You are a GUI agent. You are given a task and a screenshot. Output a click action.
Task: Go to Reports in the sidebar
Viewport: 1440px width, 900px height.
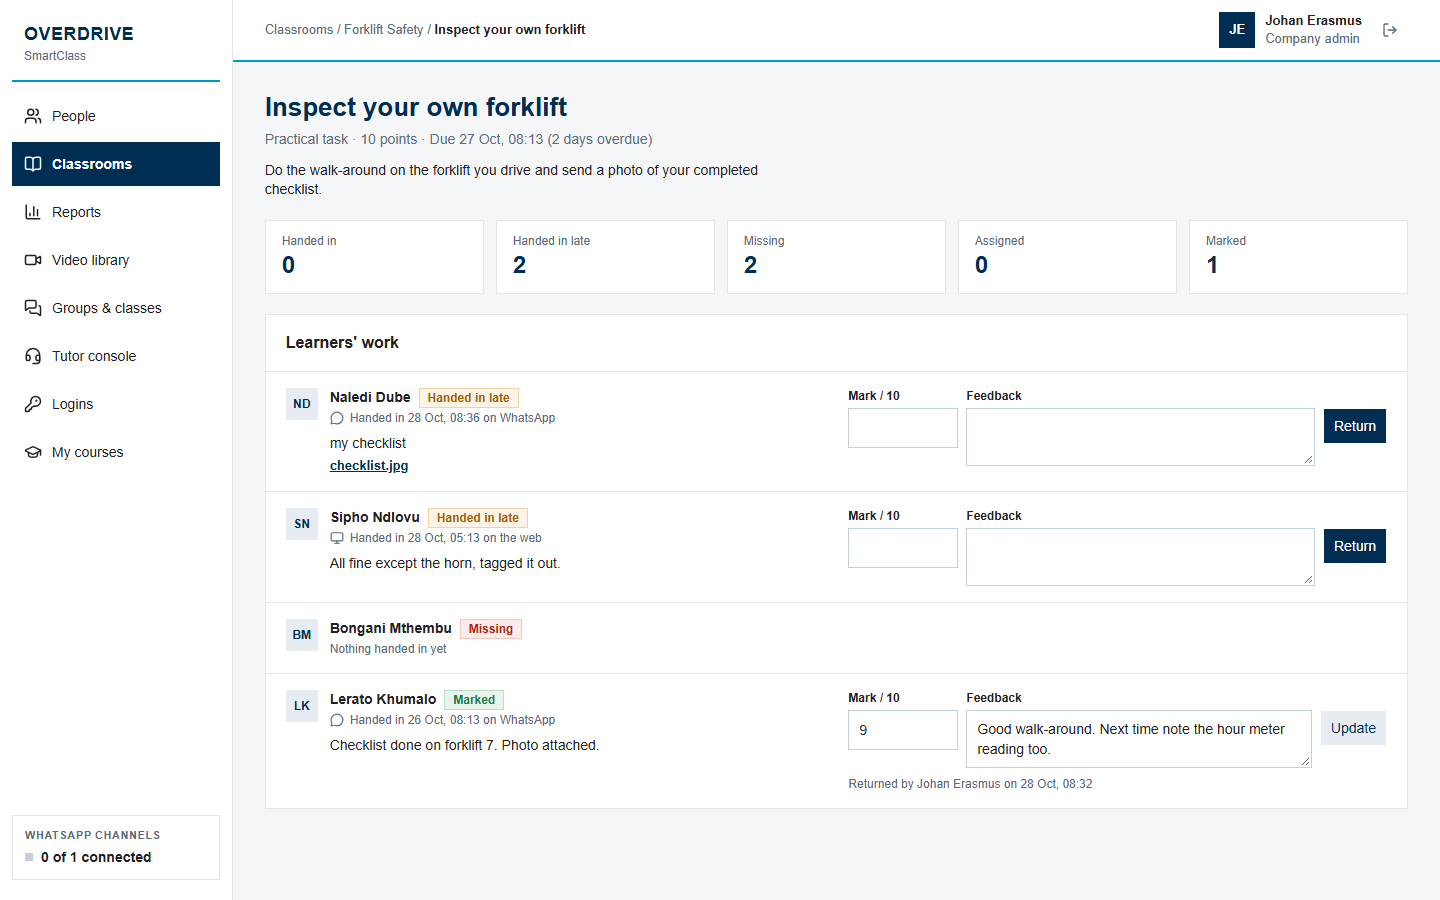click(x=116, y=212)
